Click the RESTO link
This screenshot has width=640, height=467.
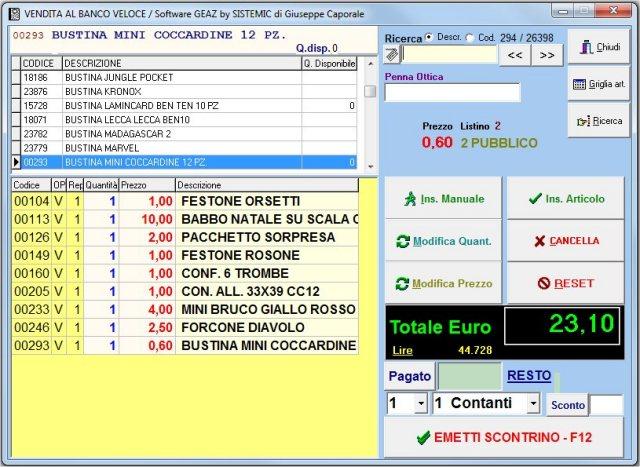click(529, 376)
